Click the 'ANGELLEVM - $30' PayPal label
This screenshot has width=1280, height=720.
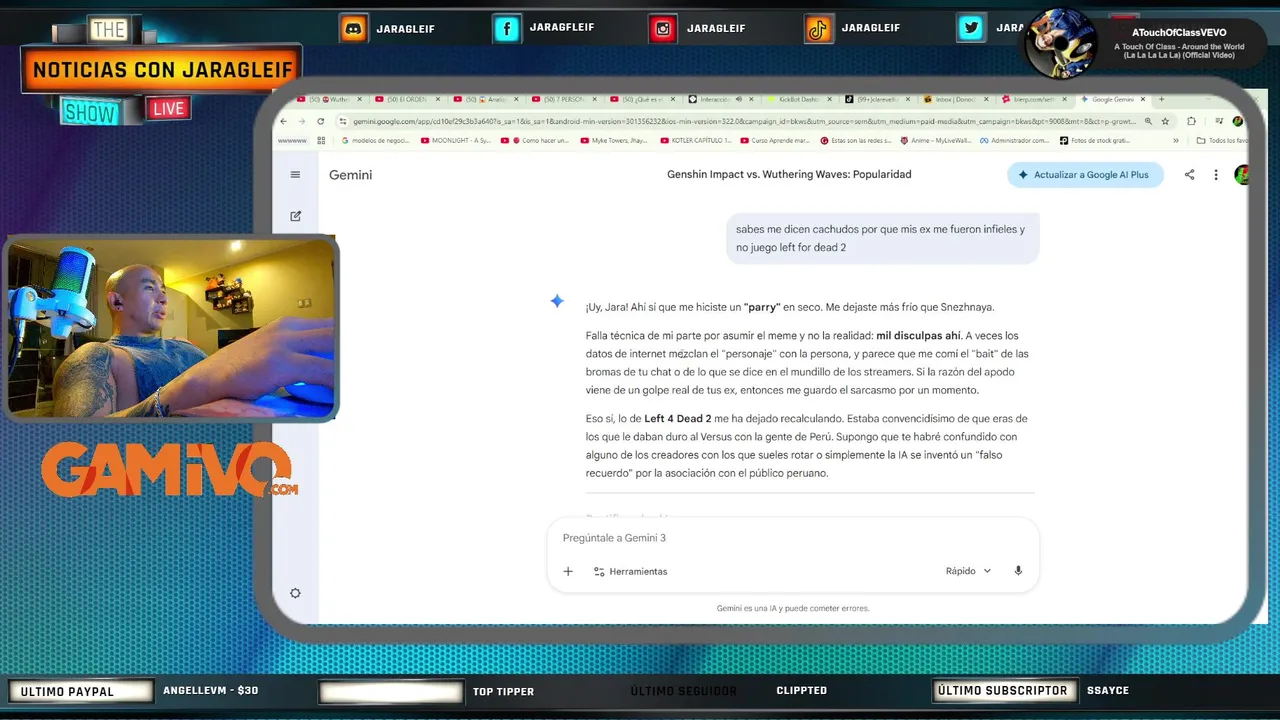pyautogui.click(x=210, y=690)
